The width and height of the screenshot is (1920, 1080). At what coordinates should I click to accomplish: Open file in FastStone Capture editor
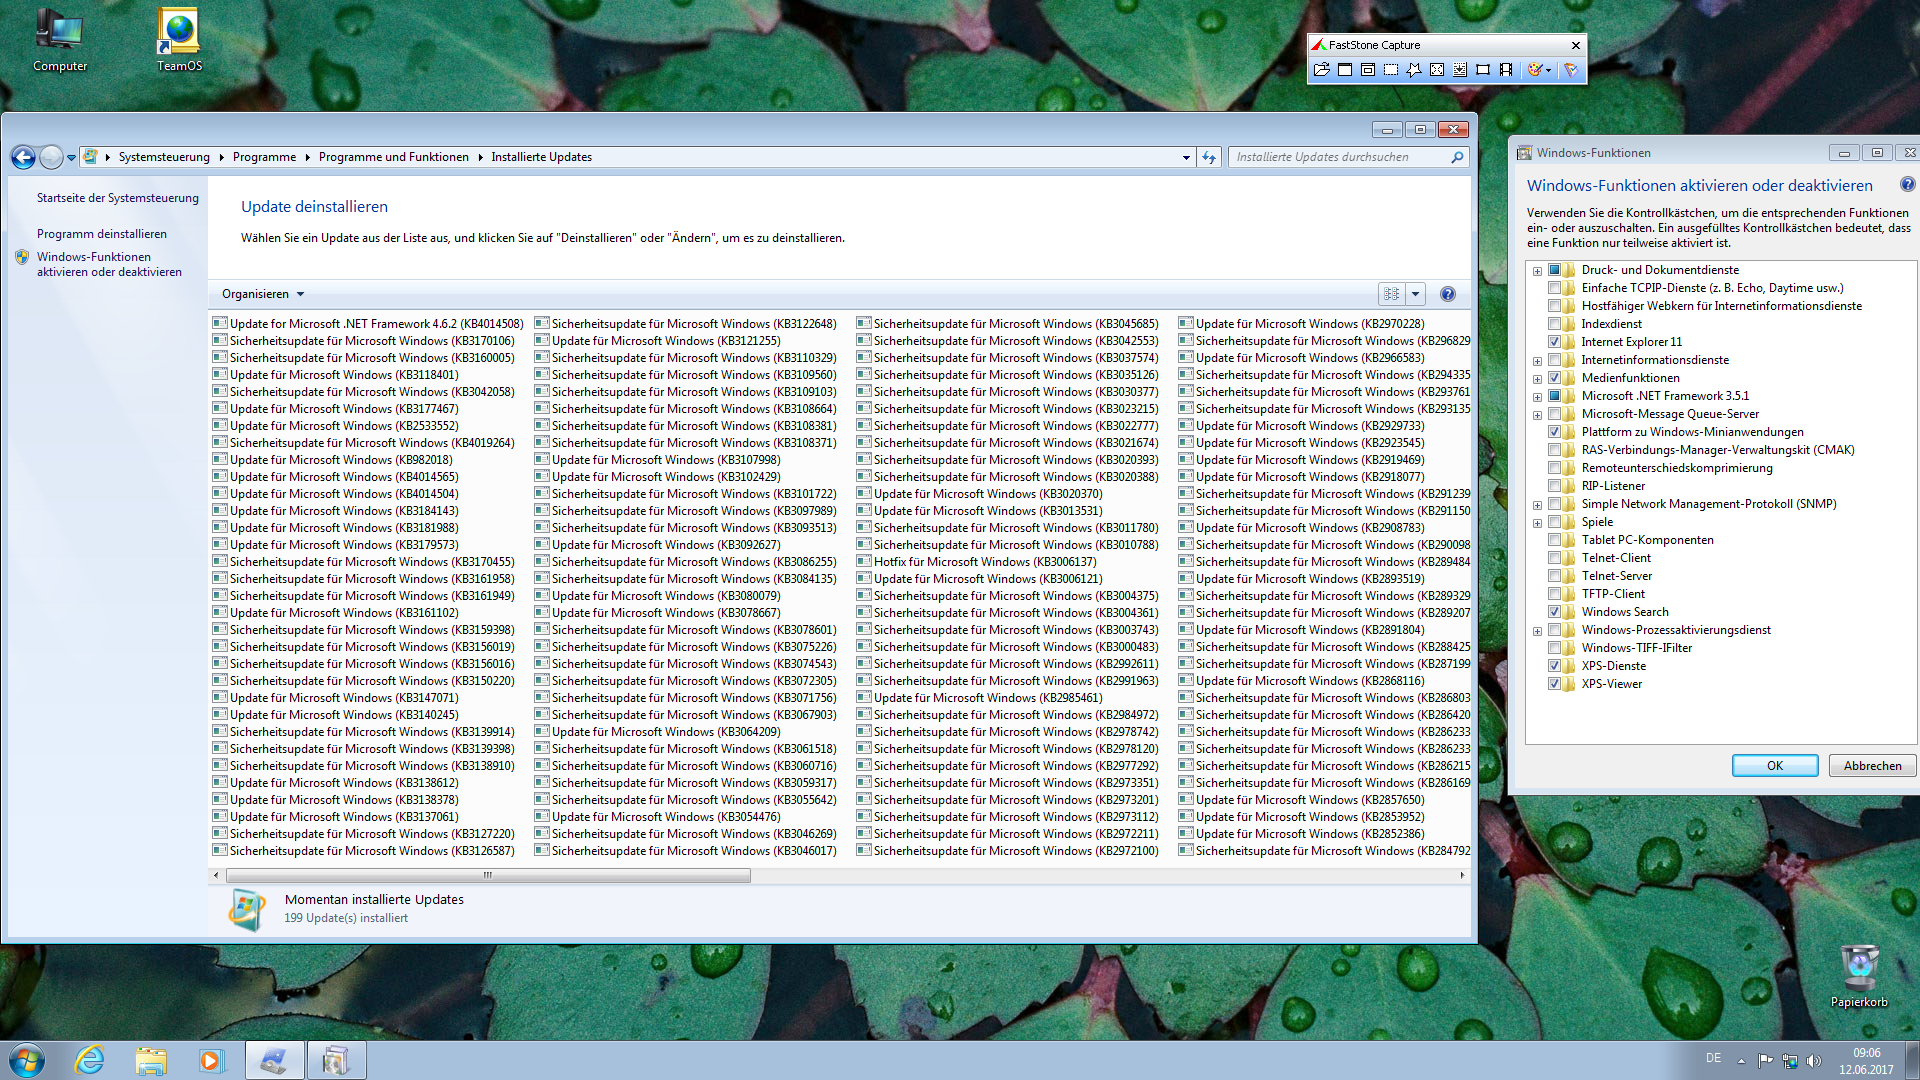click(1322, 70)
